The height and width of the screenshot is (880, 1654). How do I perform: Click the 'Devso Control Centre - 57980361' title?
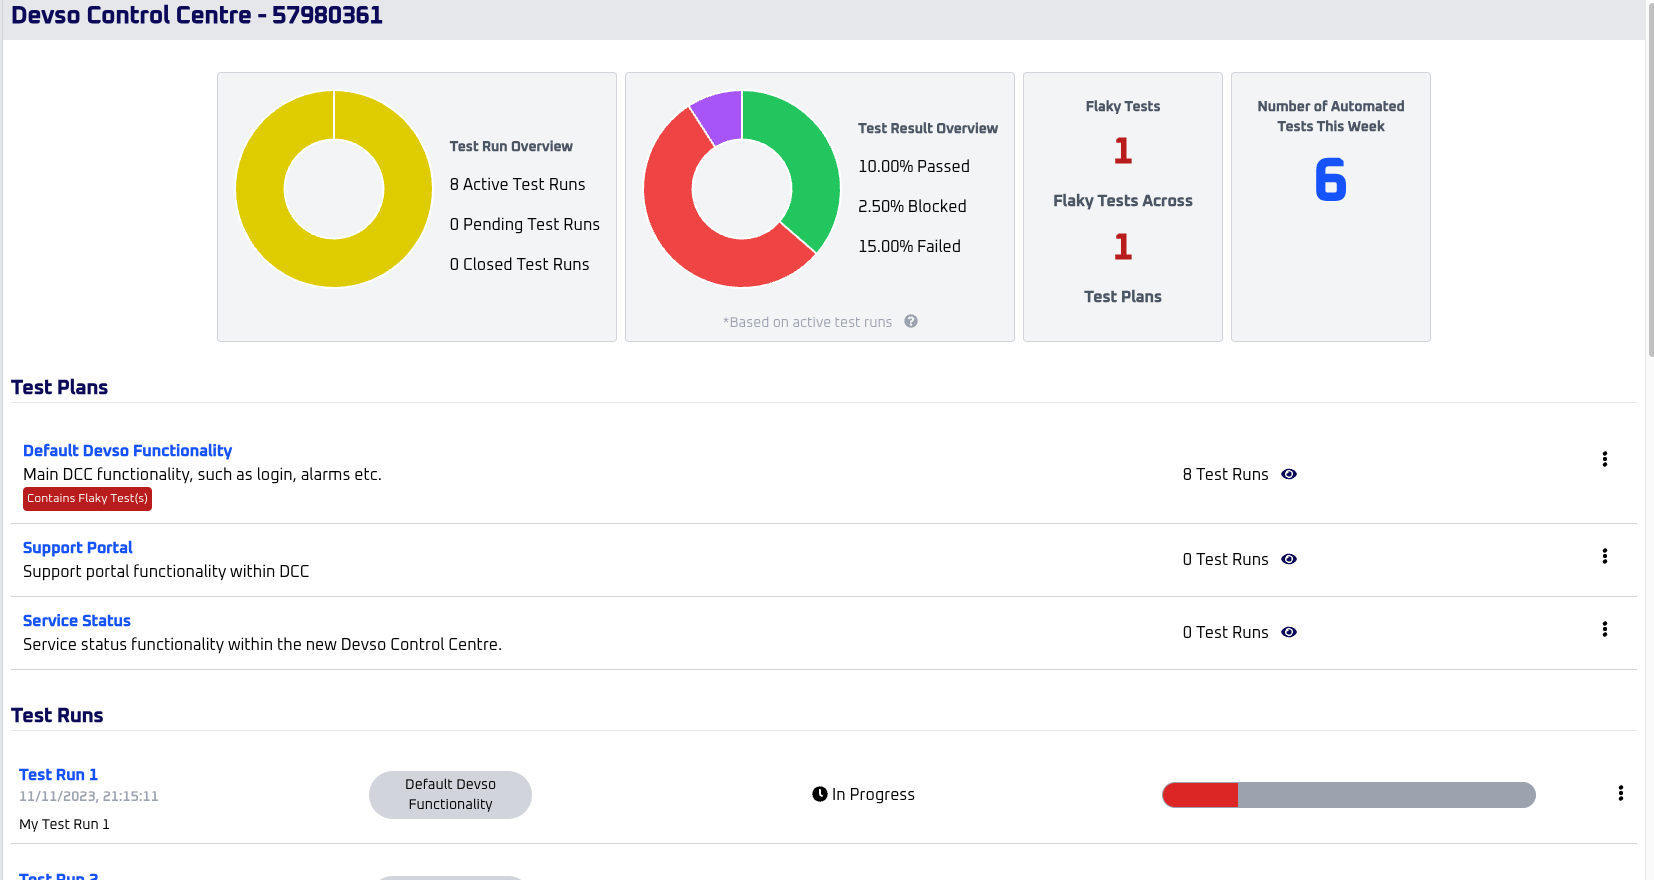(197, 15)
